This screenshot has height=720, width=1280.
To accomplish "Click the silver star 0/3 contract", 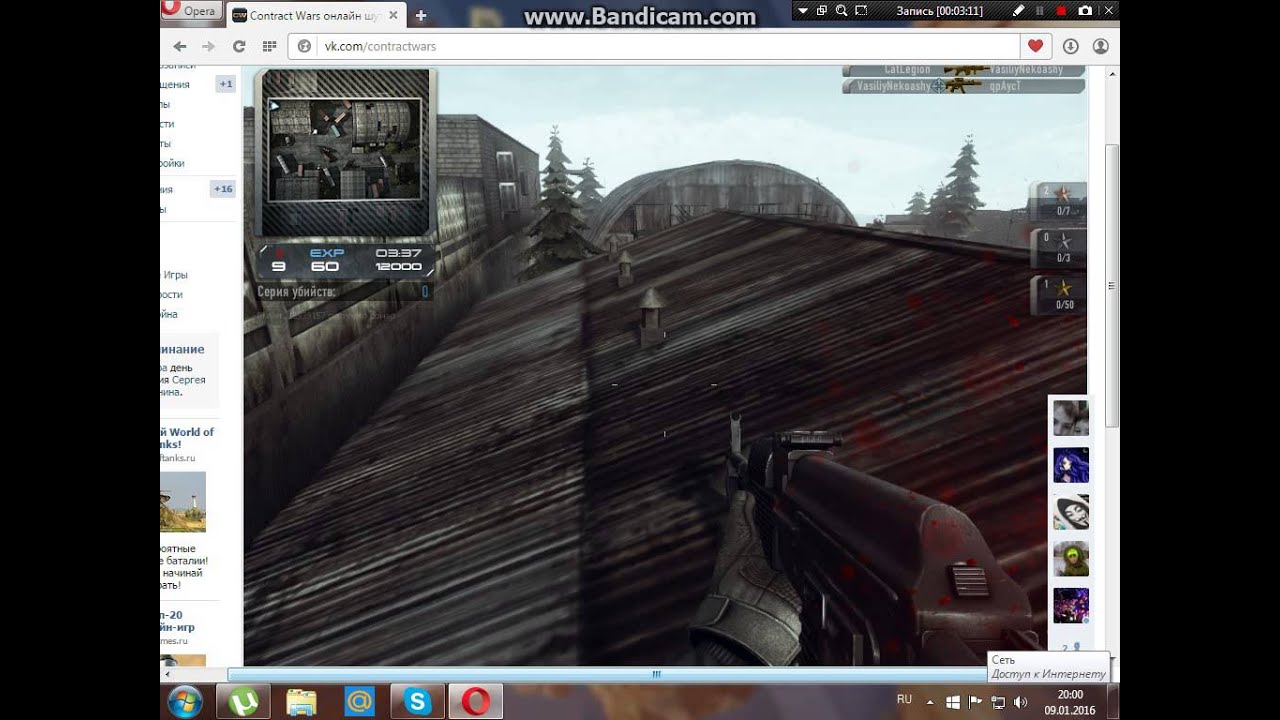I will click(1060, 247).
